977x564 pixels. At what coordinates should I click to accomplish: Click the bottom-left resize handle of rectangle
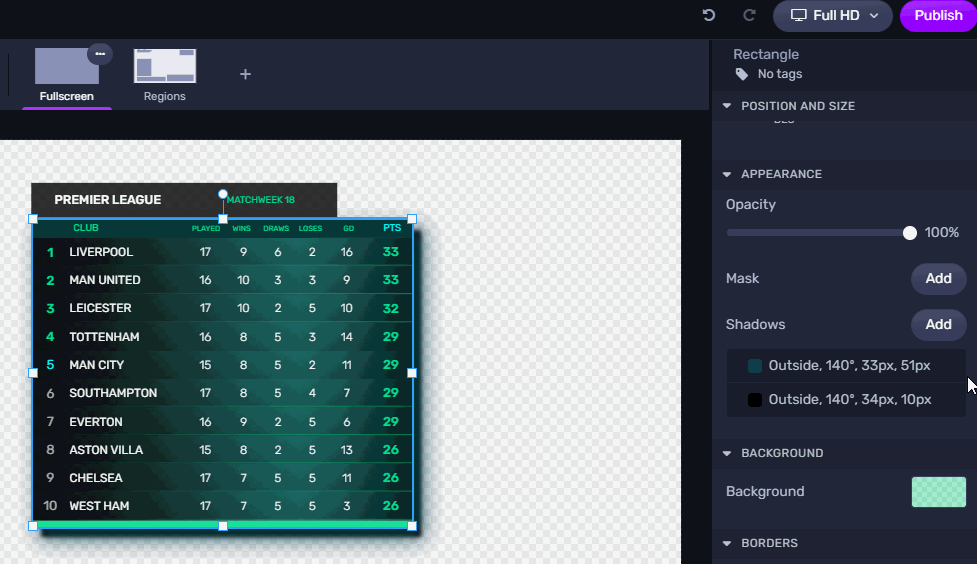[33, 526]
